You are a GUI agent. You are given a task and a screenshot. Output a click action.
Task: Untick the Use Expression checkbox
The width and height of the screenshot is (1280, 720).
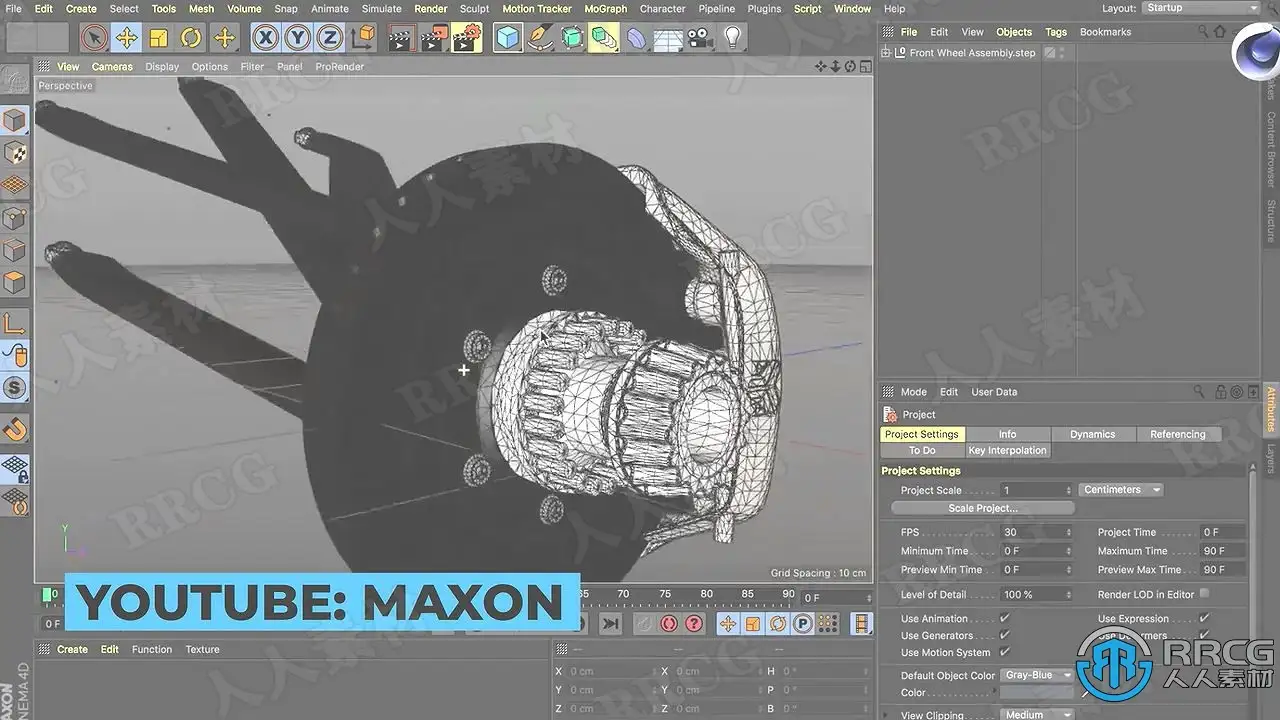(1204, 619)
